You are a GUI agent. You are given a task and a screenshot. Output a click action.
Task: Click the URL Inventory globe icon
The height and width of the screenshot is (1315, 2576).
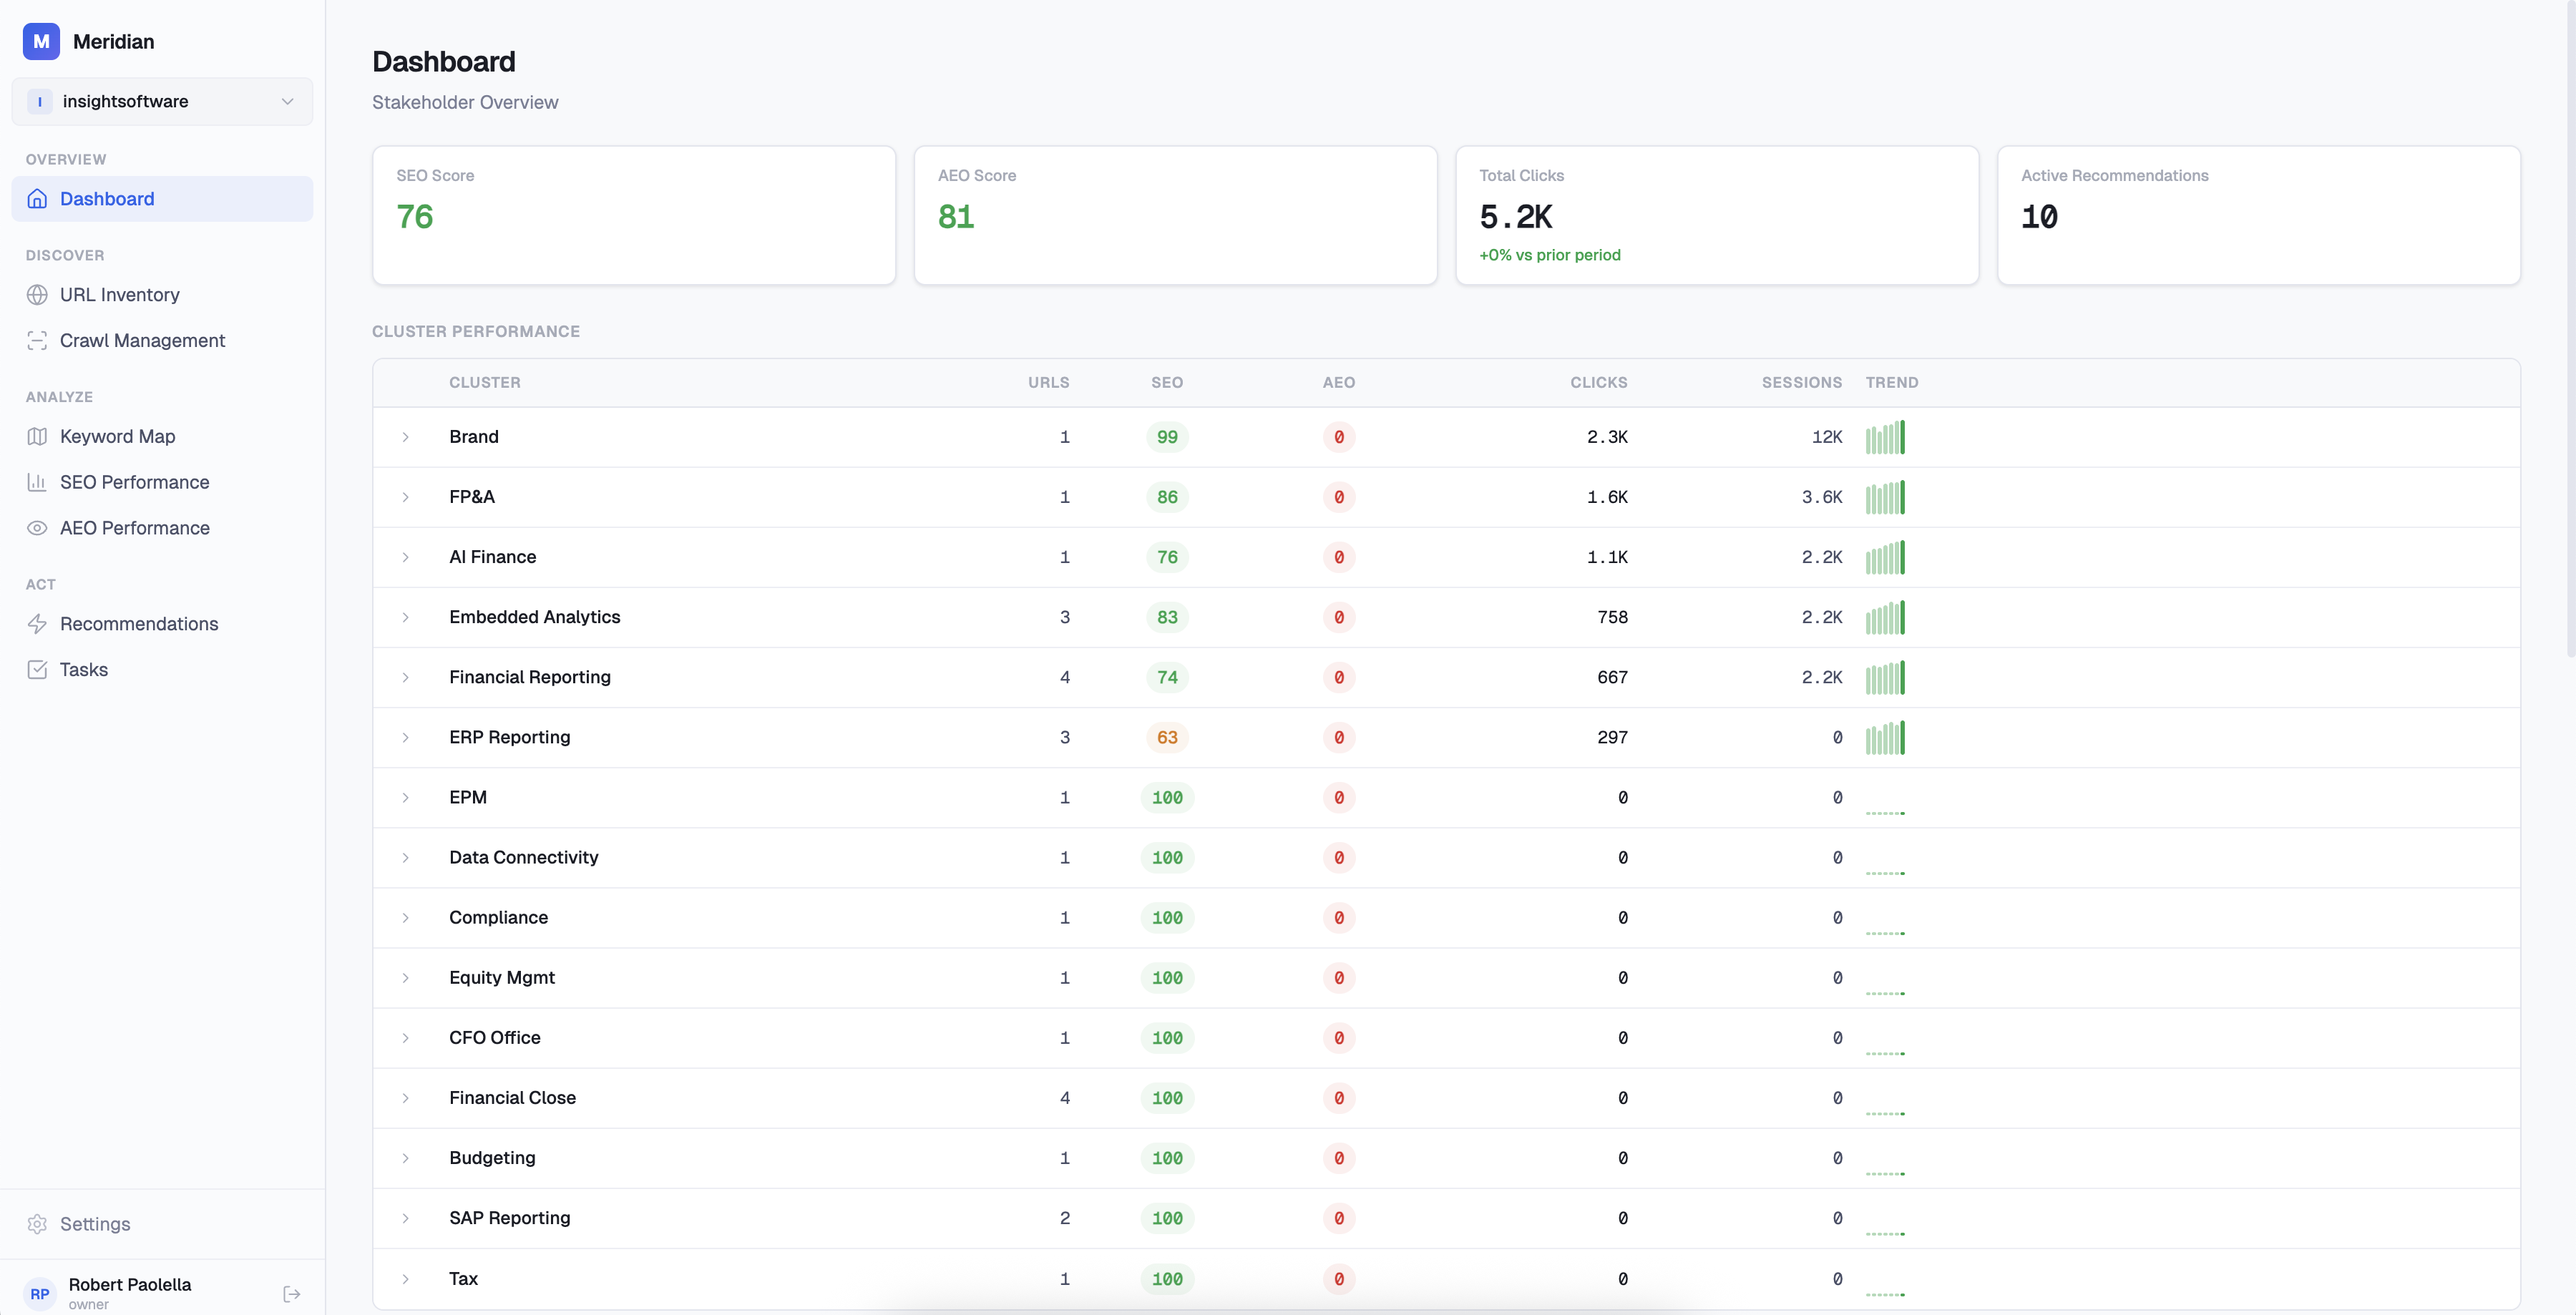click(x=37, y=295)
